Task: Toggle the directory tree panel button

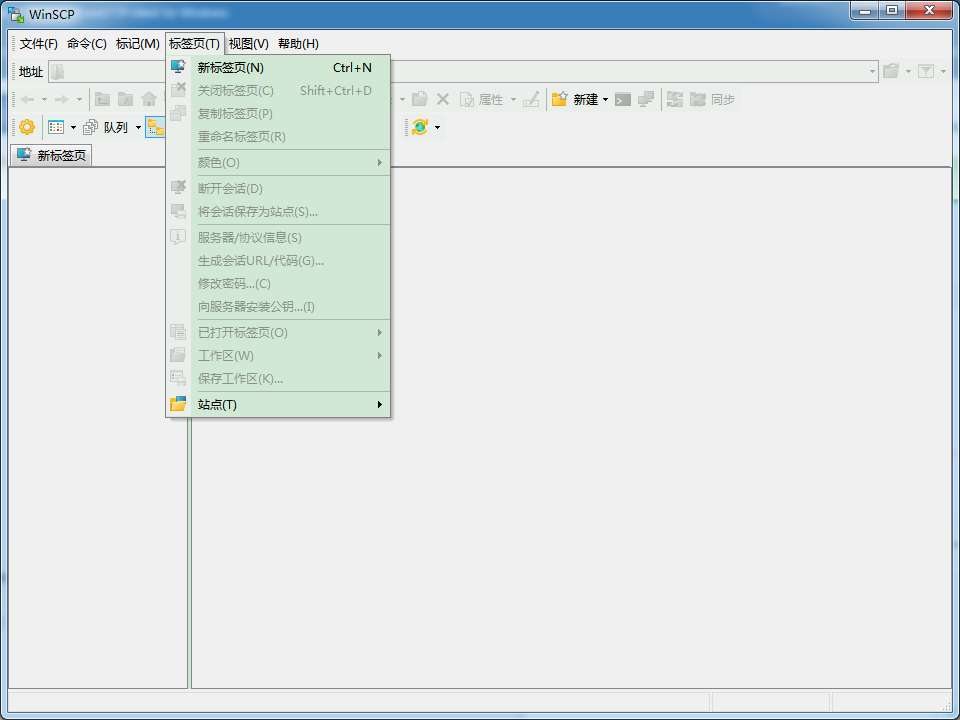Action: (155, 127)
